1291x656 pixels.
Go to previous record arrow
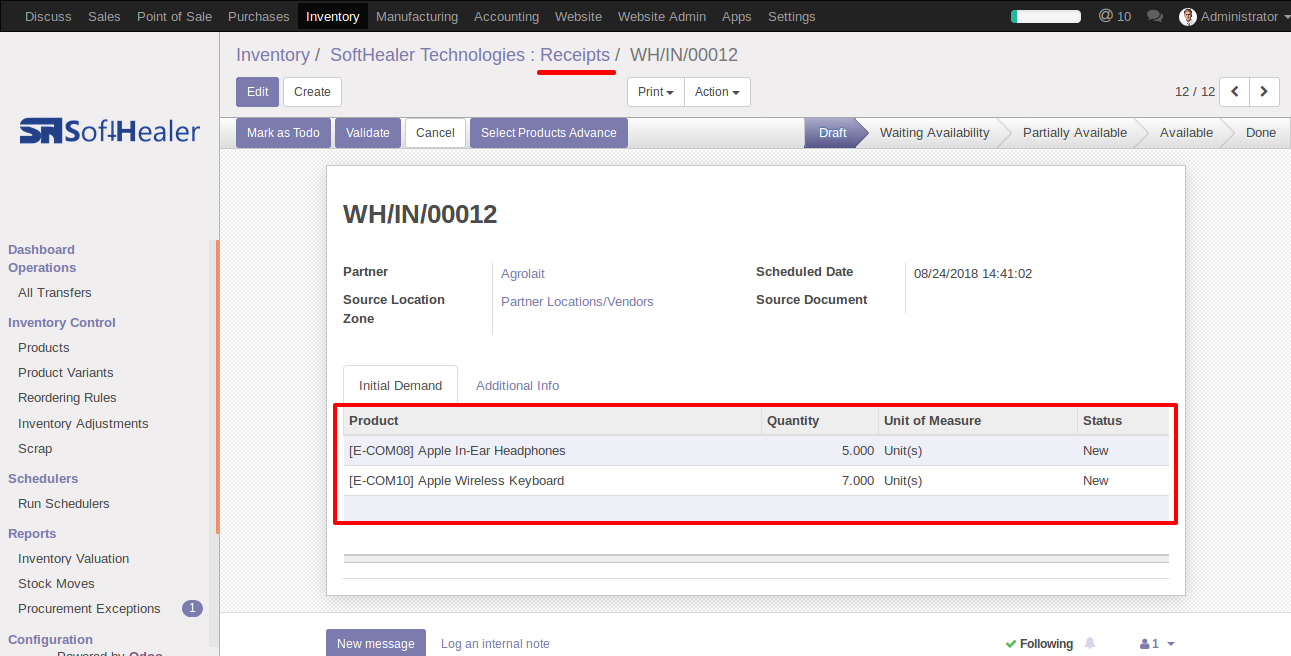click(1235, 92)
